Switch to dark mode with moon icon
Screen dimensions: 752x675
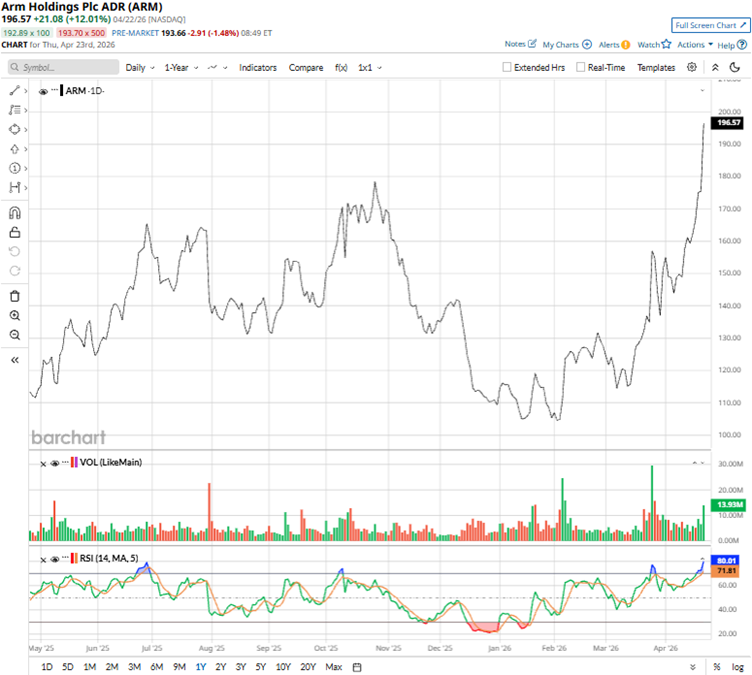(x=734, y=67)
